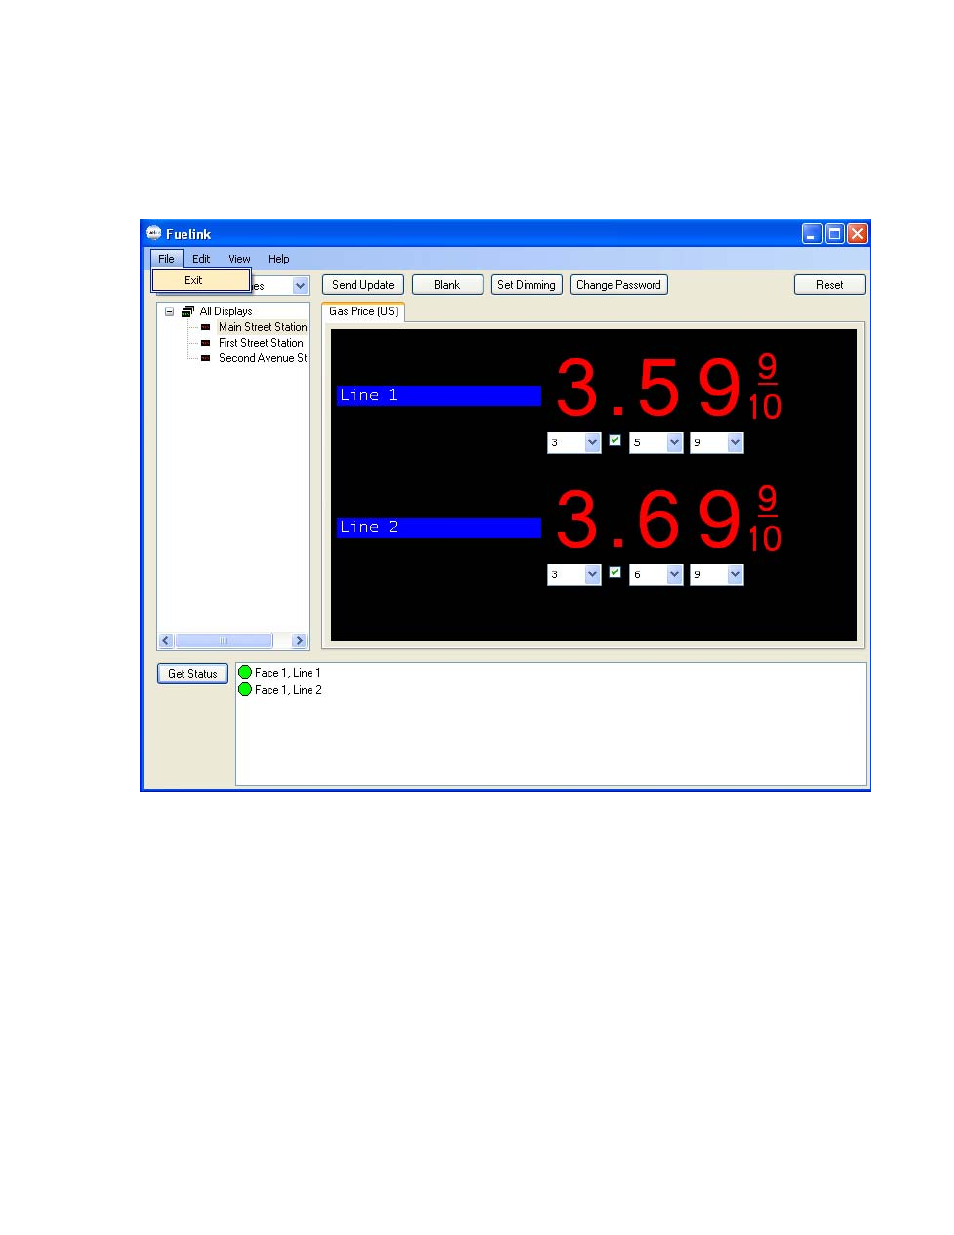
Task: Open the Line 1 tenths digit dropdown showing 5
Action: pos(674,442)
